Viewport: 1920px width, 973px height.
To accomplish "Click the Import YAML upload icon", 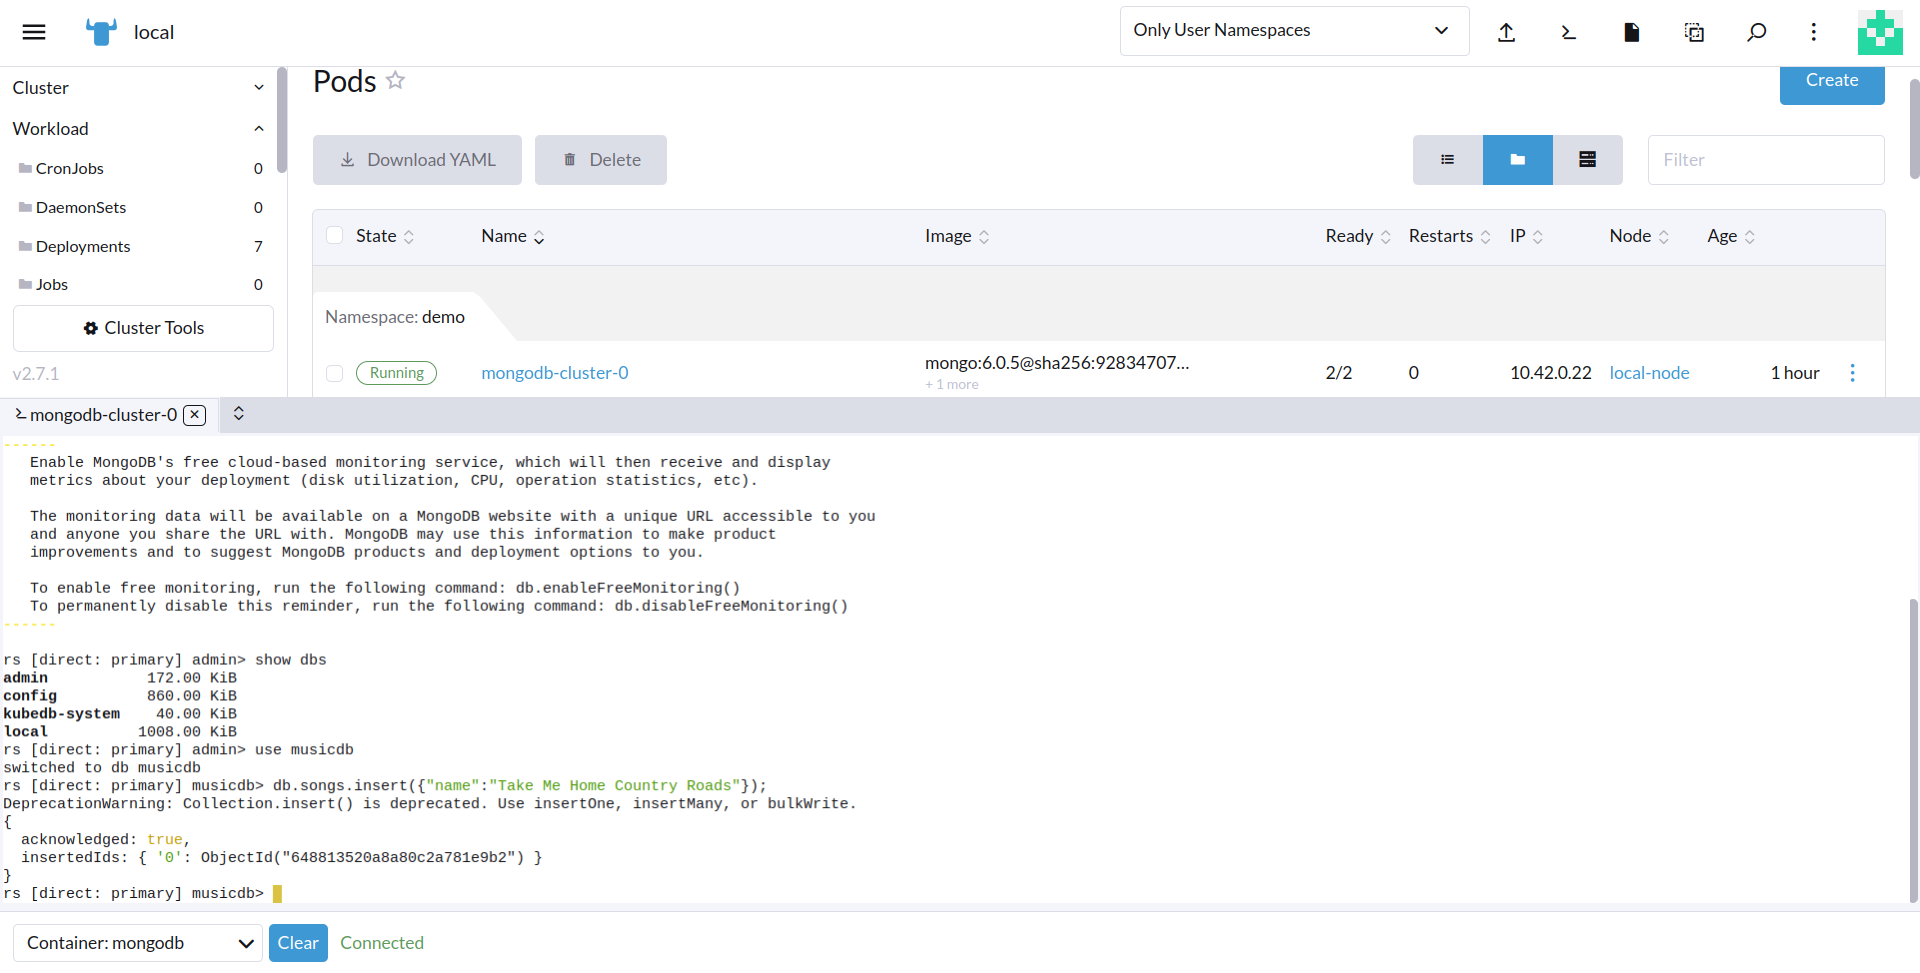I will [x=1506, y=32].
